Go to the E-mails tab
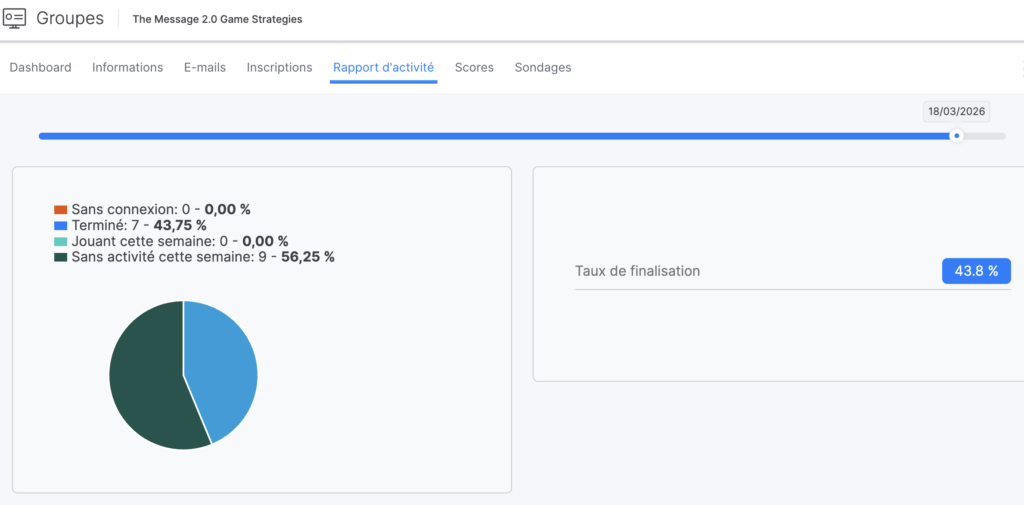The image size is (1024, 505). [205, 67]
